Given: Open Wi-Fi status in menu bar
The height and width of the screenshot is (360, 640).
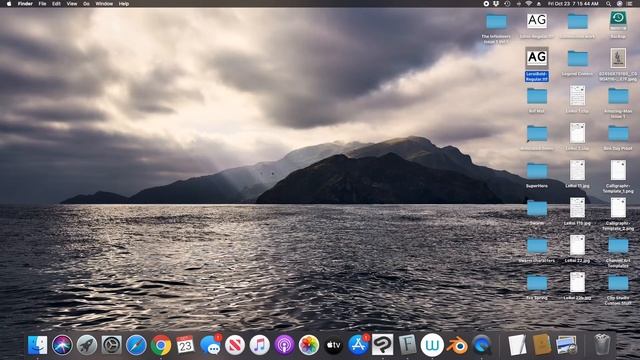Looking at the screenshot, I should click(529, 4).
